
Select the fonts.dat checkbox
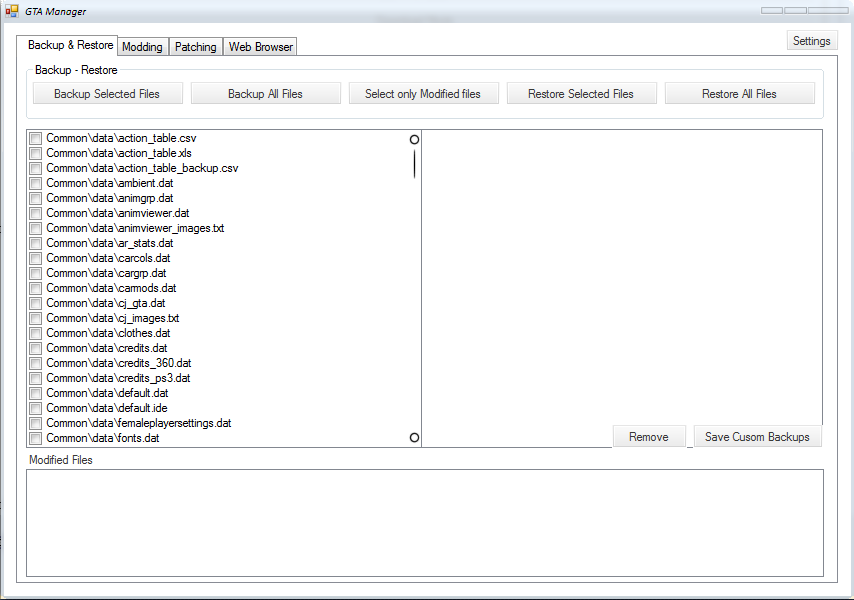[x=35, y=438]
